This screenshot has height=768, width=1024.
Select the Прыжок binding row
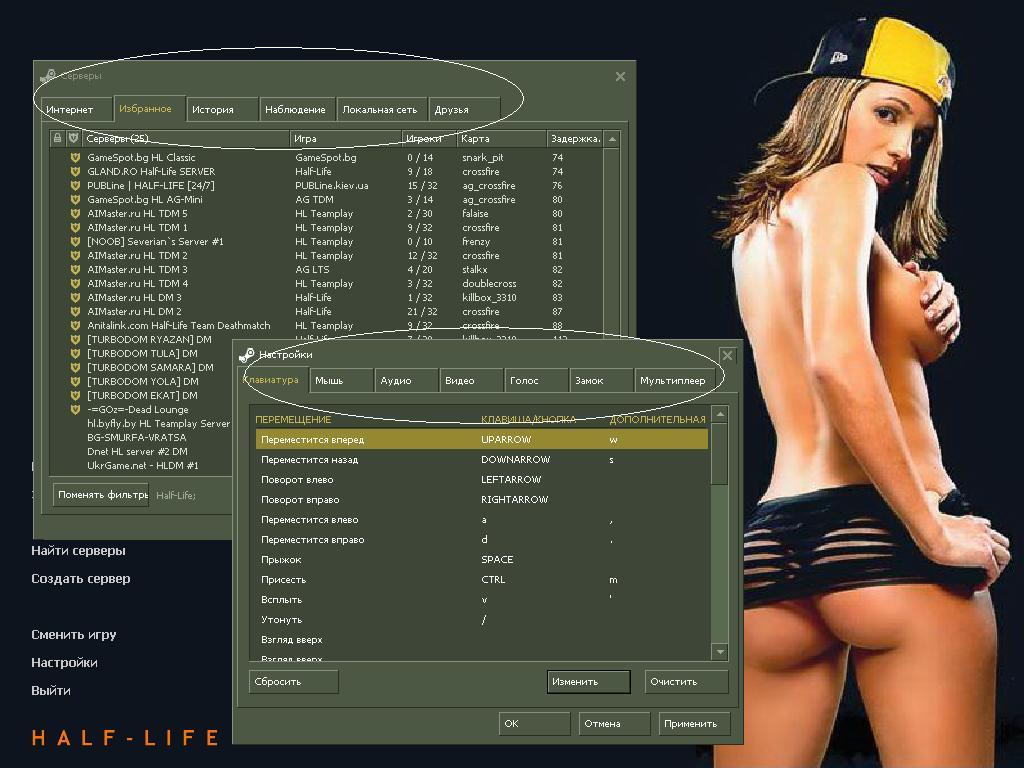click(482, 560)
